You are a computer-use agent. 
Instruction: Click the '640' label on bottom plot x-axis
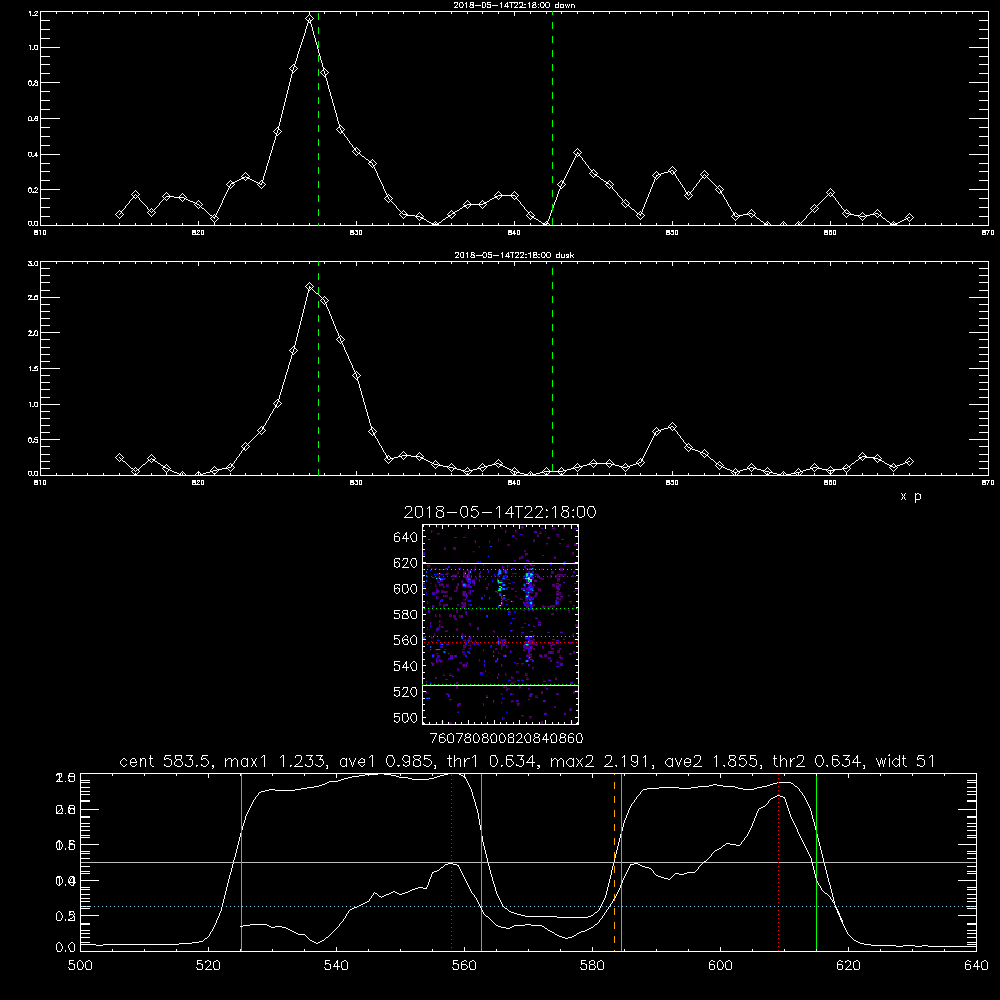[976, 966]
